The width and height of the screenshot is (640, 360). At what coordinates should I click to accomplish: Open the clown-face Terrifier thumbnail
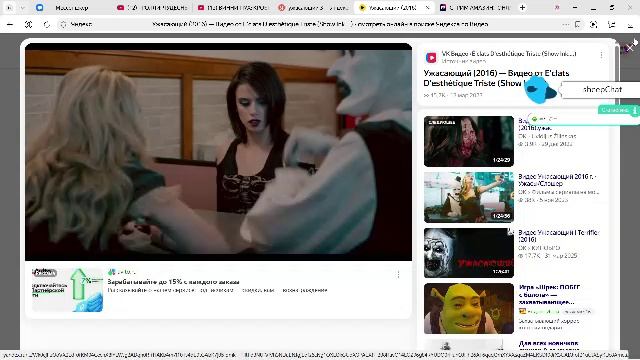pos(469,253)
